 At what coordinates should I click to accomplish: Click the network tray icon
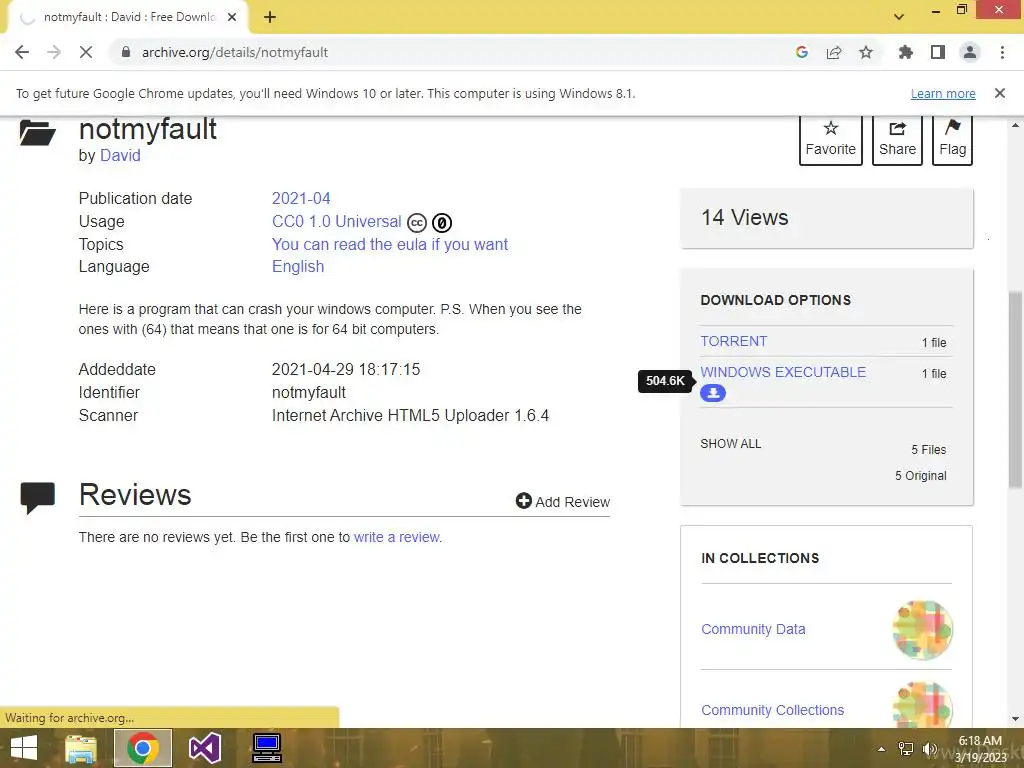pyautogui.click(x=906, y=749)
